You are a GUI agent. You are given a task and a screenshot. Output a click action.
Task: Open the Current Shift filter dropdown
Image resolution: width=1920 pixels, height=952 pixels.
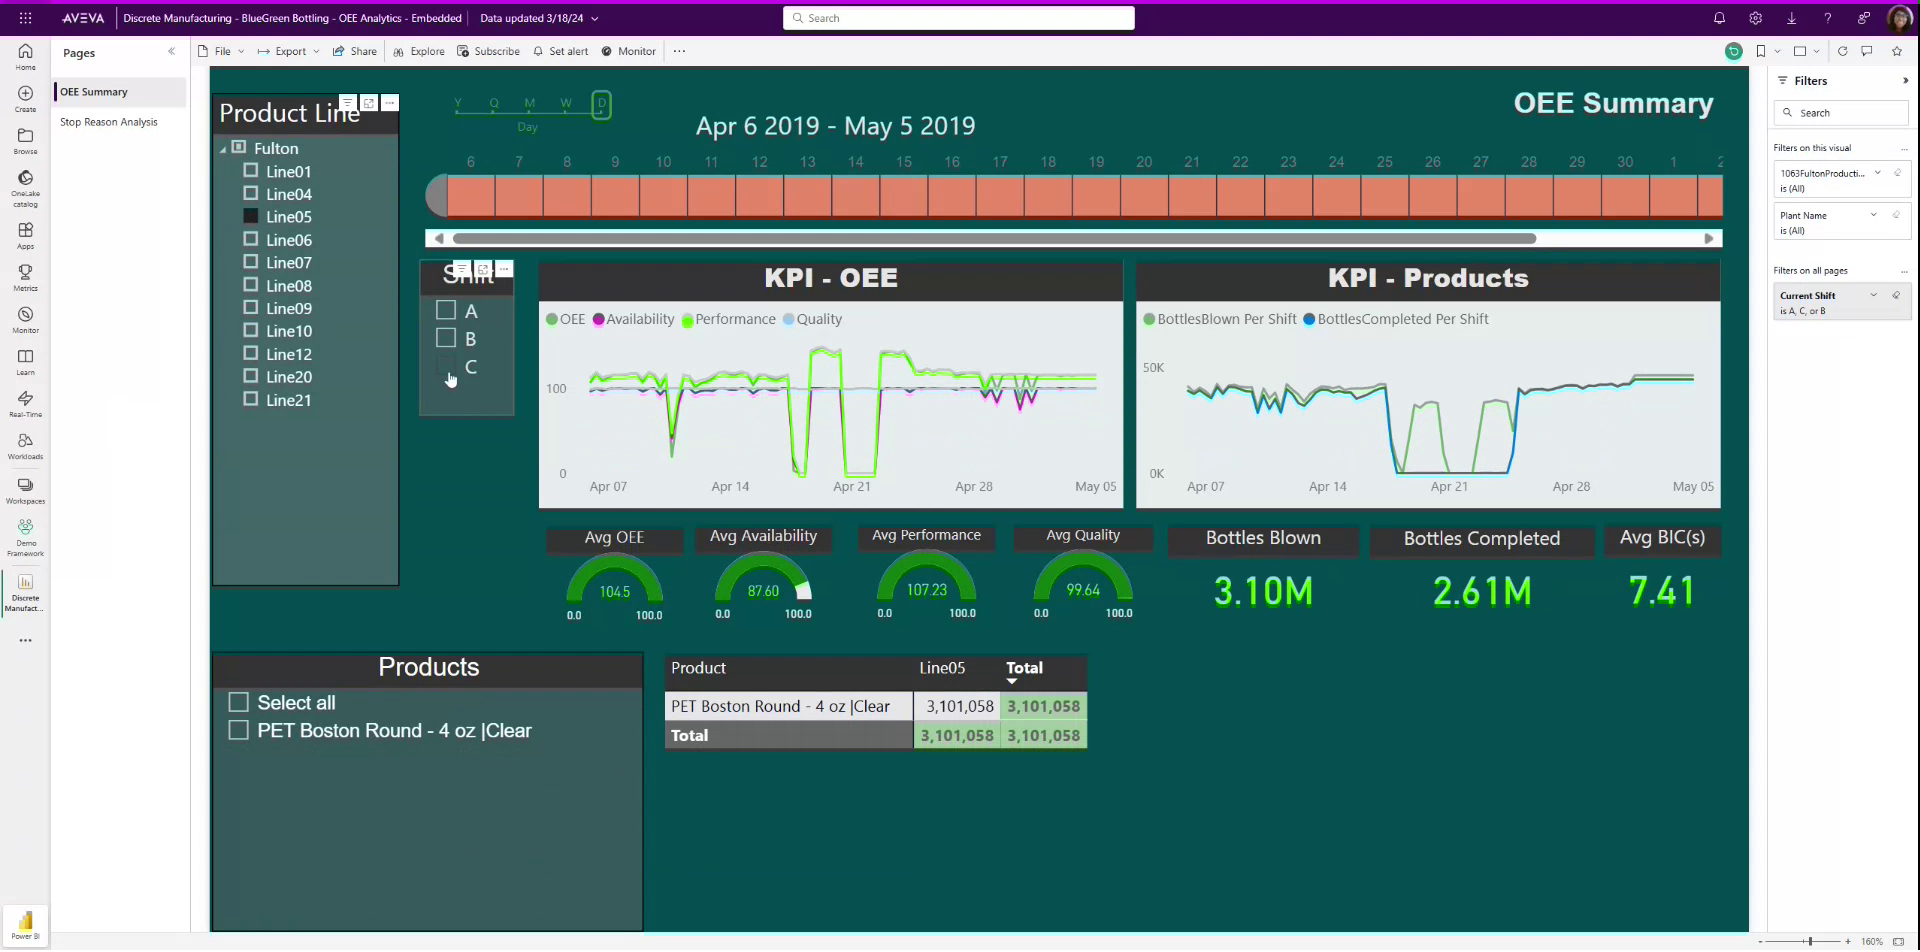coord(1873,295)
